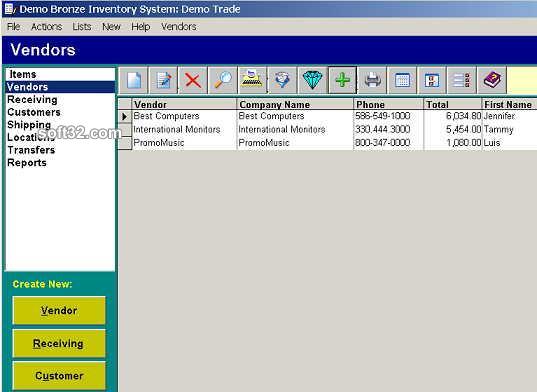Click the blue swirl refresh icon

(282, 80)
